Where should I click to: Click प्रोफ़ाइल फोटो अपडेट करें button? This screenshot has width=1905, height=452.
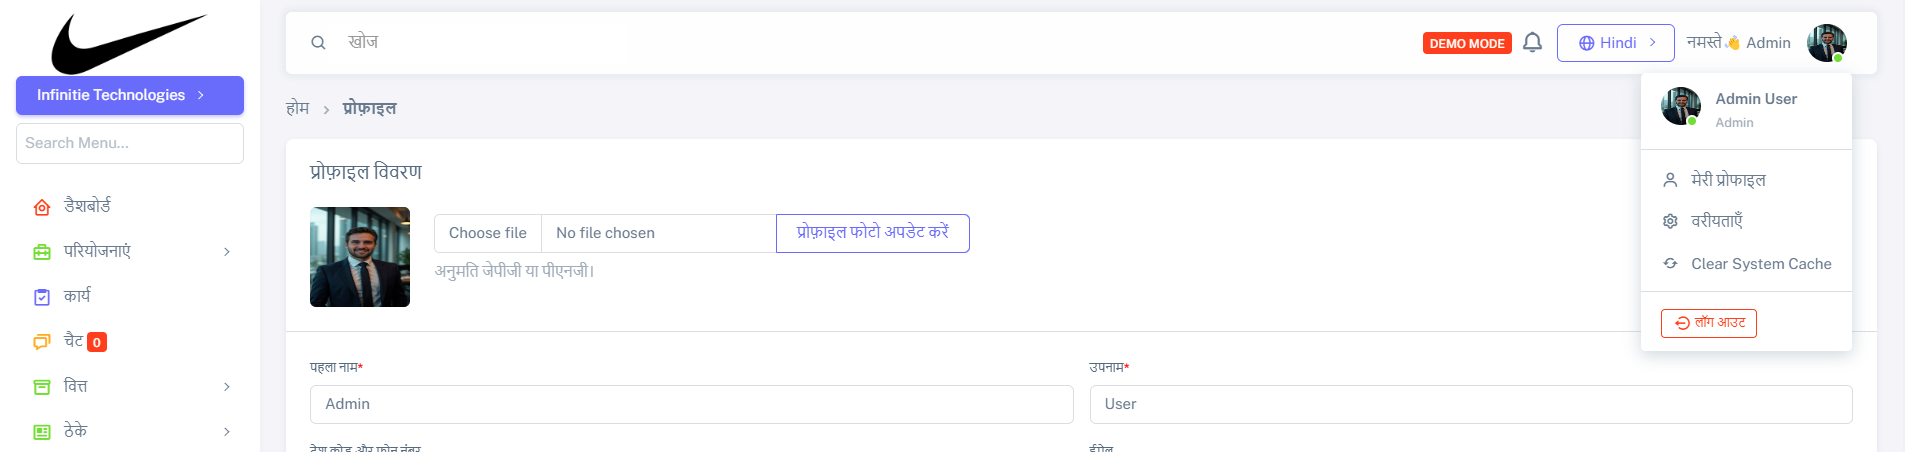[872, 233]
